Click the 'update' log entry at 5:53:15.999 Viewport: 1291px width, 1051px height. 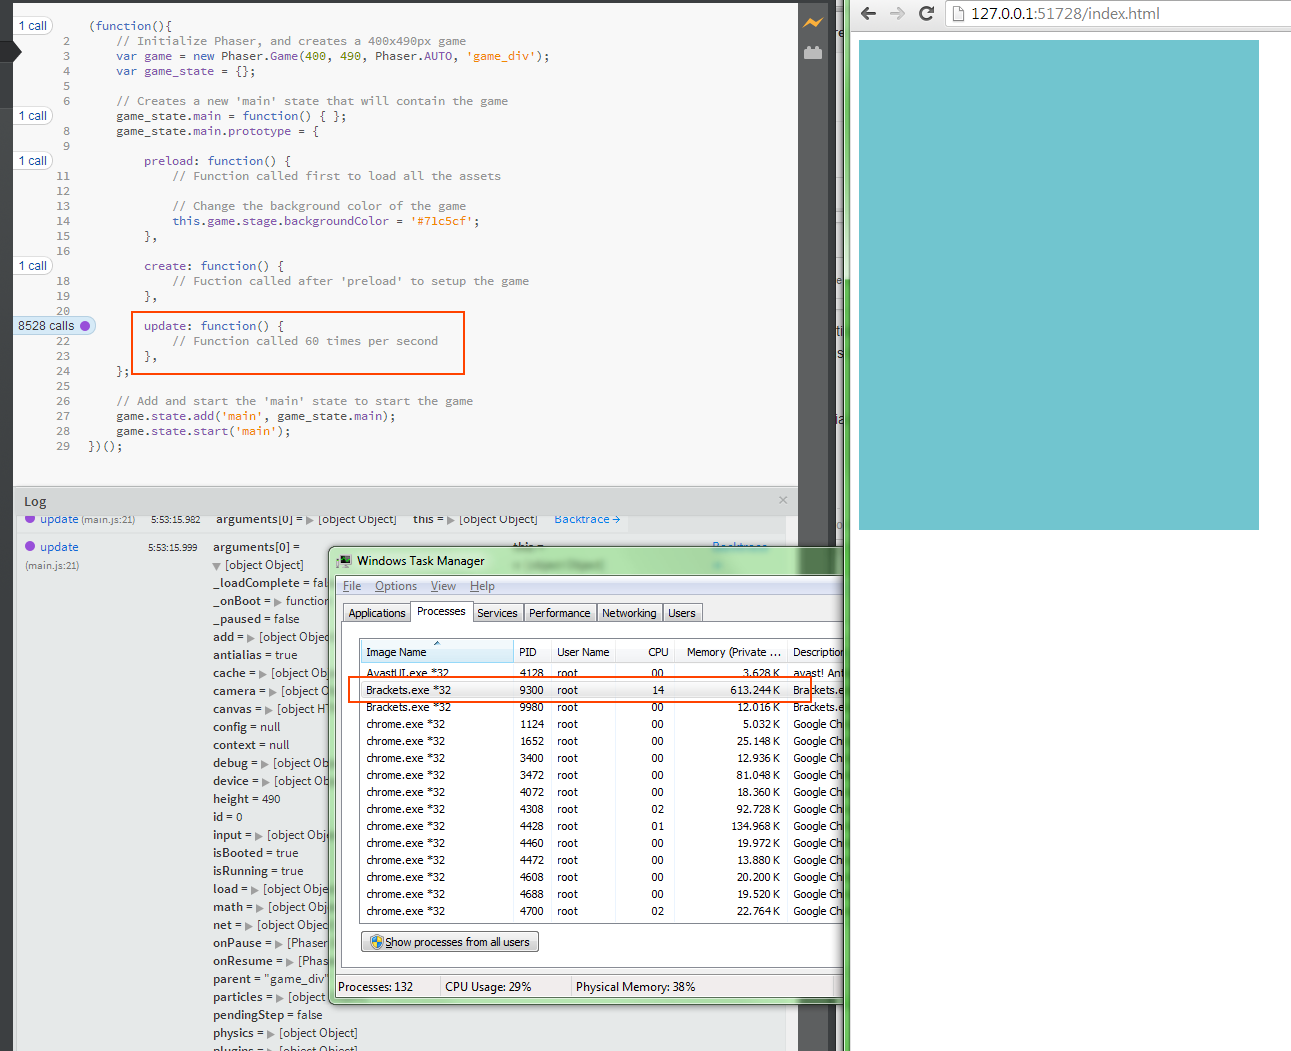click(x=59, y=547)
